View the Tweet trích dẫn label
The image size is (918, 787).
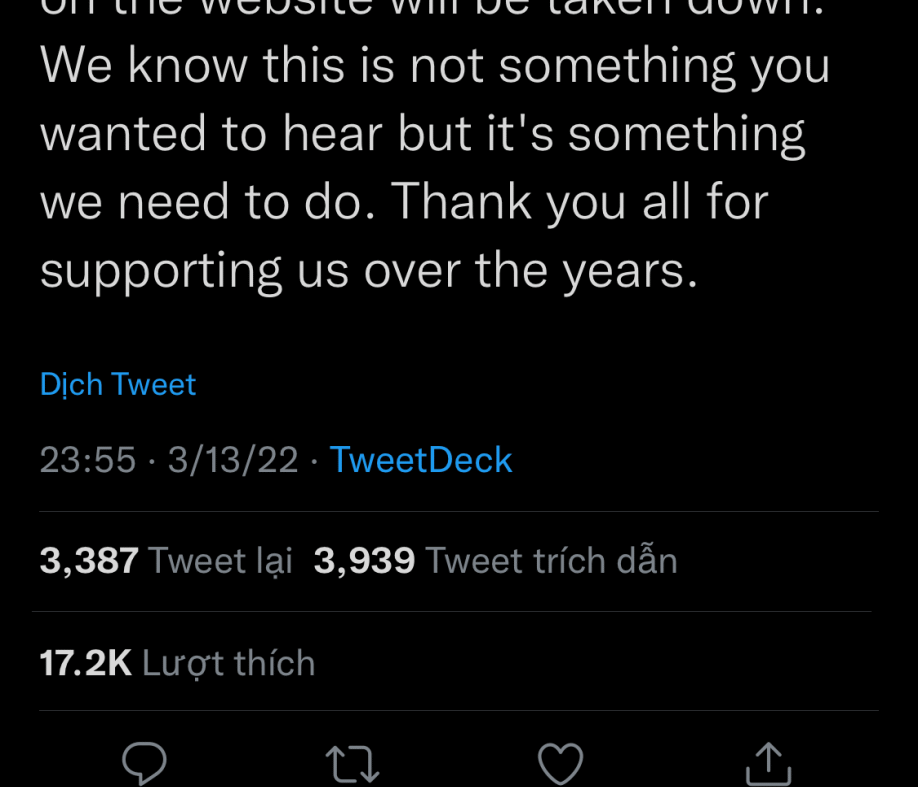pyautogui.click(x=551, y=561)
